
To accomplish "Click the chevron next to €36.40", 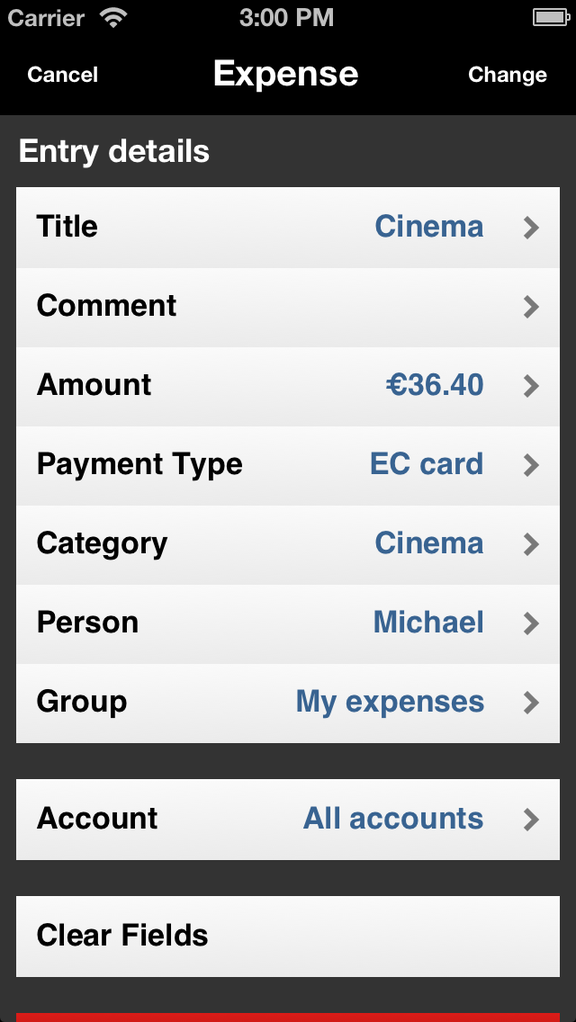I will 532,386.
